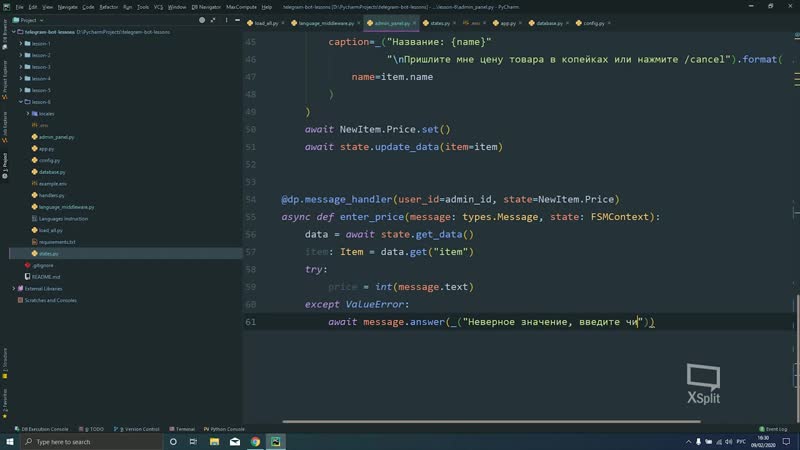Open DB Execution Console tool window
This screenshot has height=450, width=800.
(x=41, y=429)
